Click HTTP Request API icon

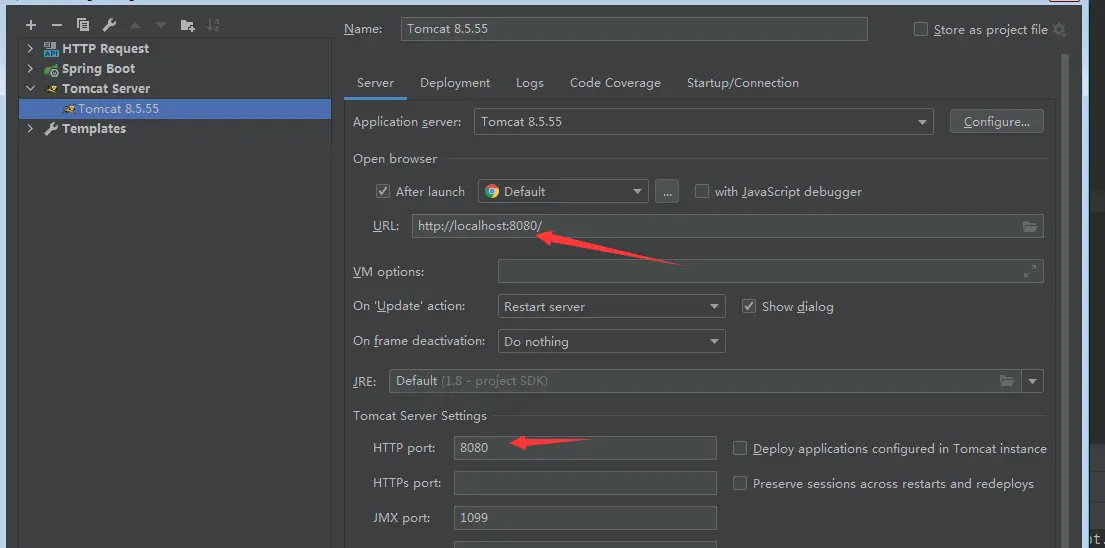(x=51, y=49)
